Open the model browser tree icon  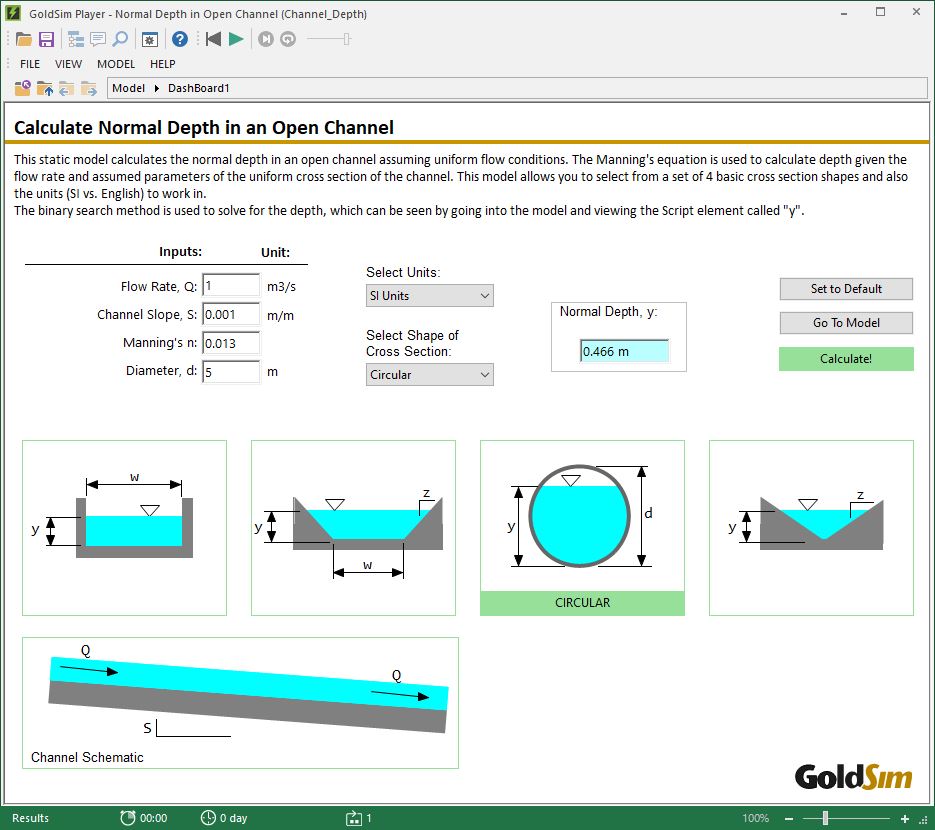click(76, 40)
